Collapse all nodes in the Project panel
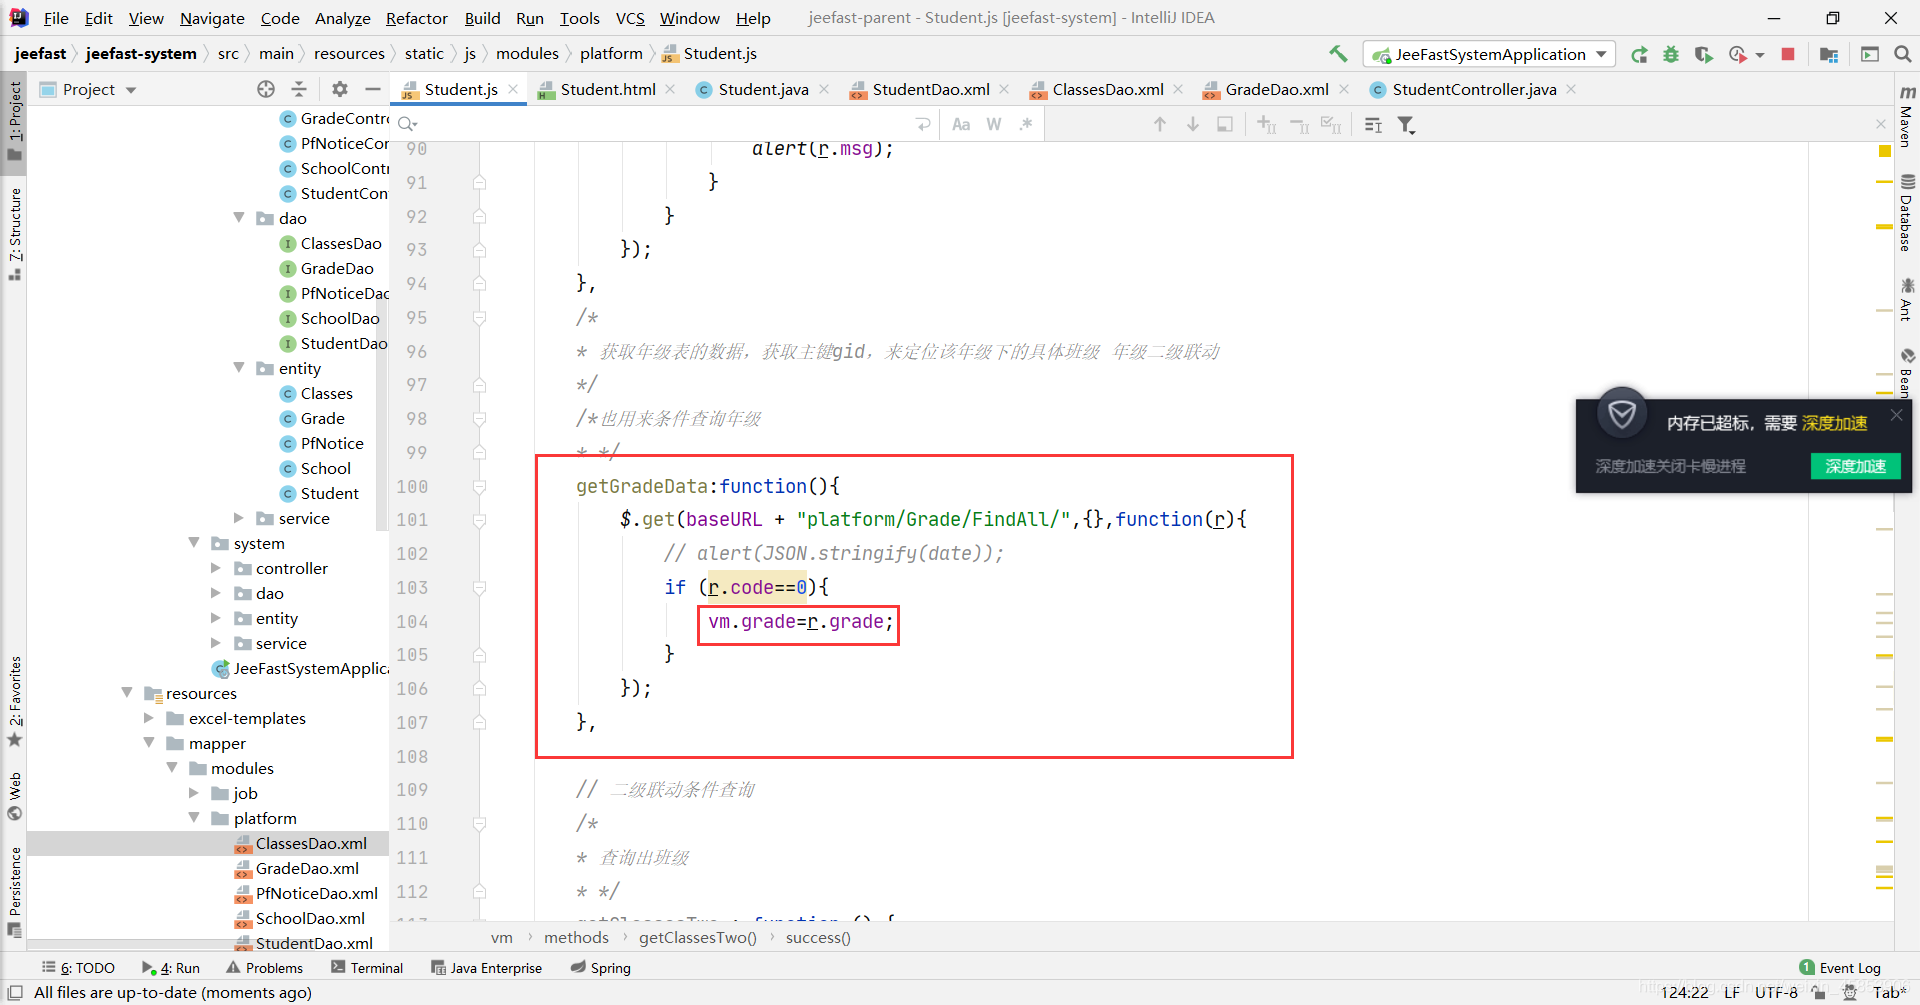This screenshot has width=1920, height=1005. point(299,89)
